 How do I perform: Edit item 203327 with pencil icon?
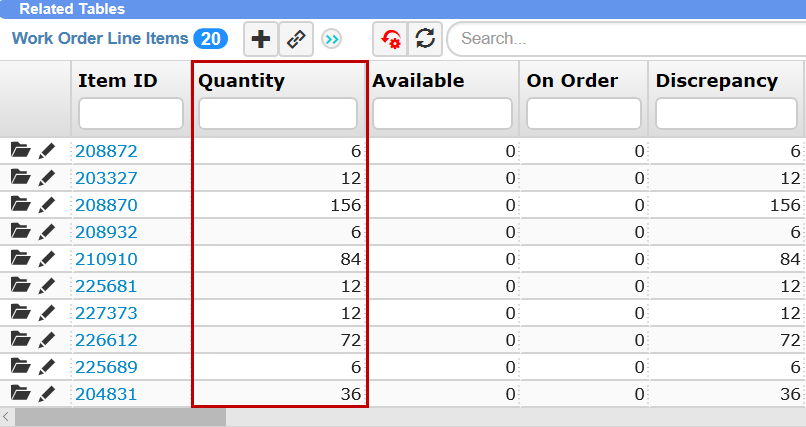click(47, 178)
